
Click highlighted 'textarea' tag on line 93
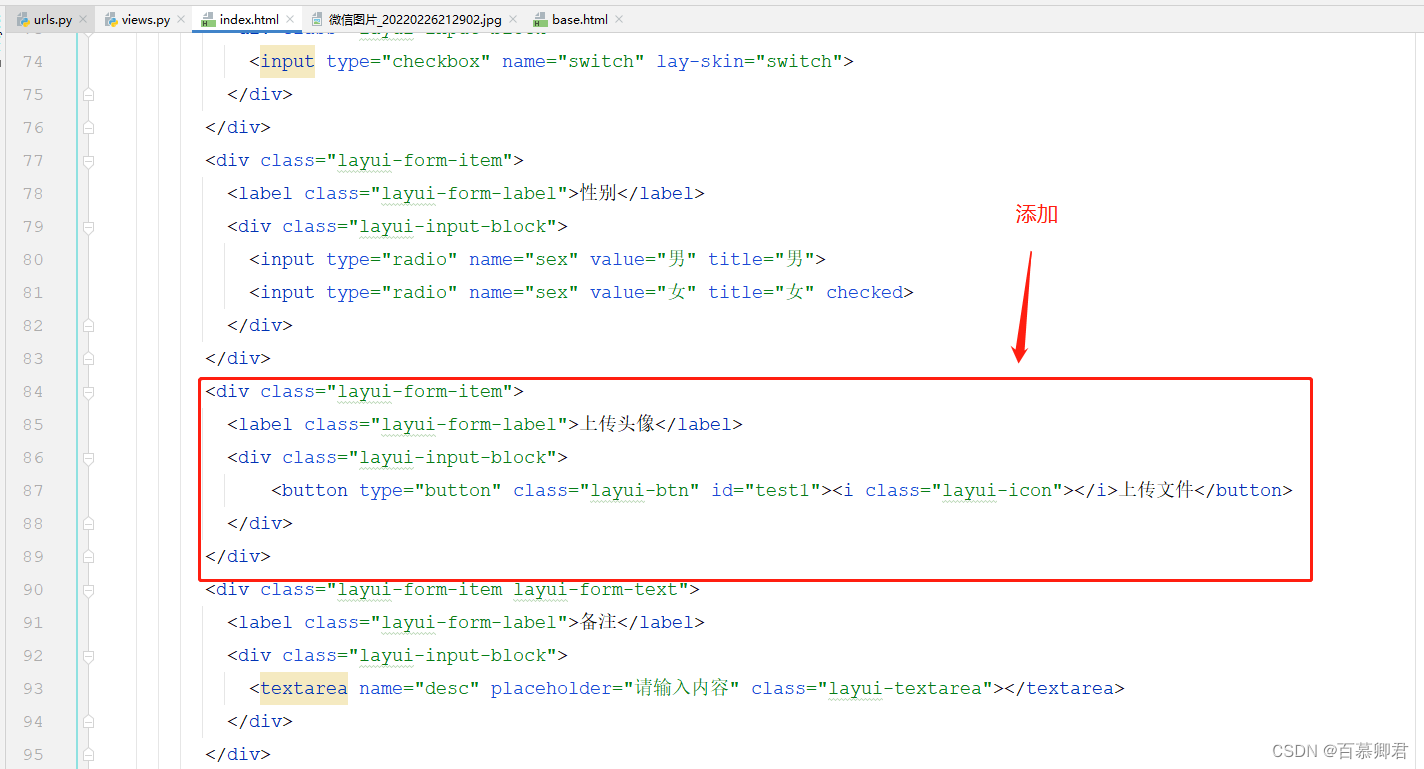tap(304, 689)
